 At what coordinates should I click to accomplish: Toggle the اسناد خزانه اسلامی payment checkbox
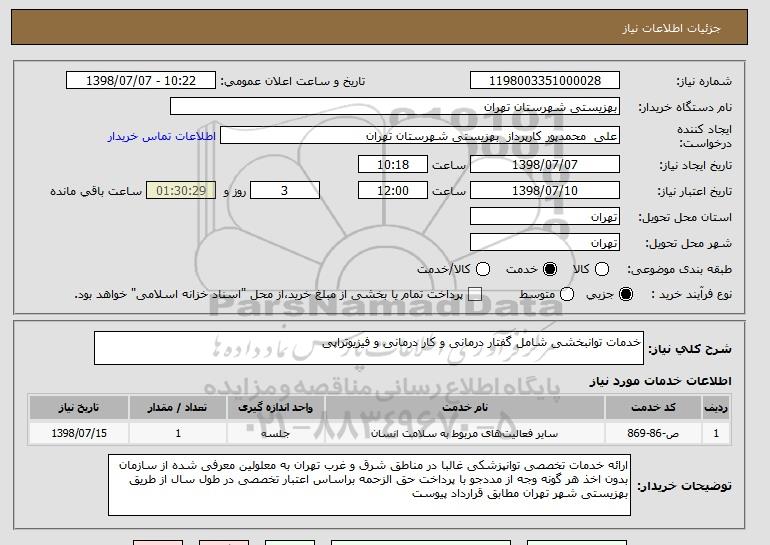tap(474, 294)
